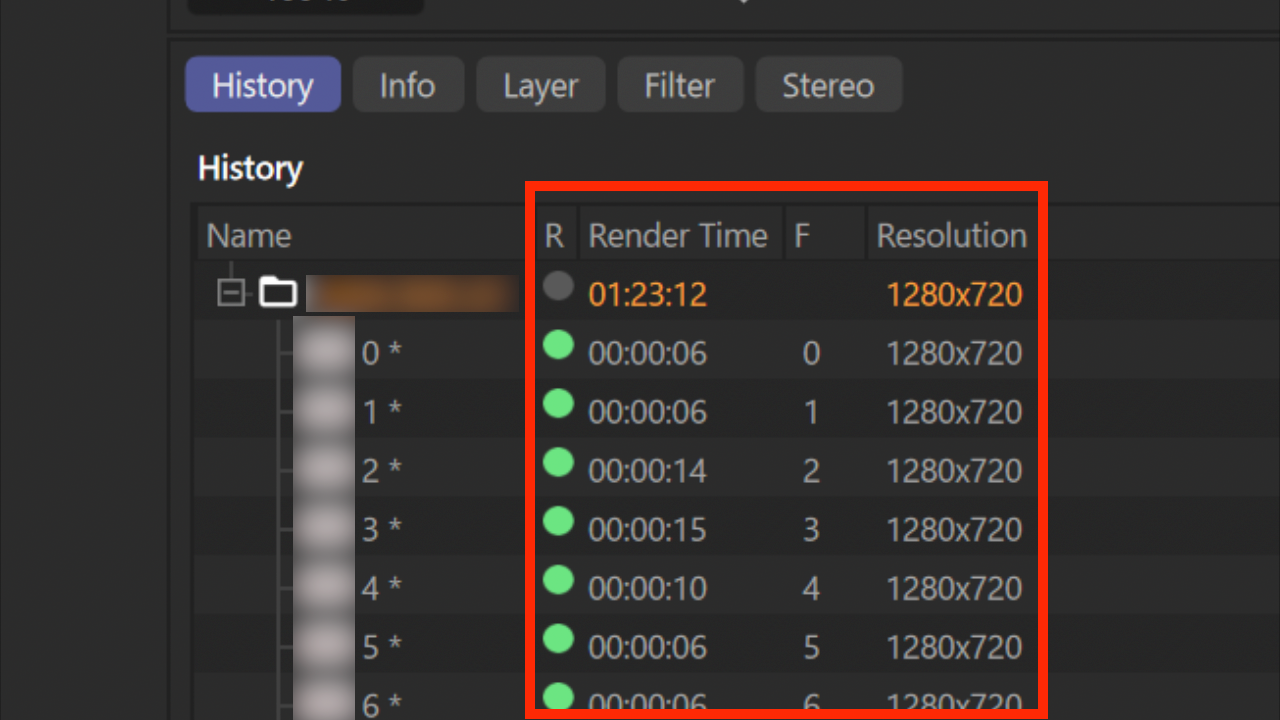Click F column value 0

pyautogui.click(x=811, y=353)
